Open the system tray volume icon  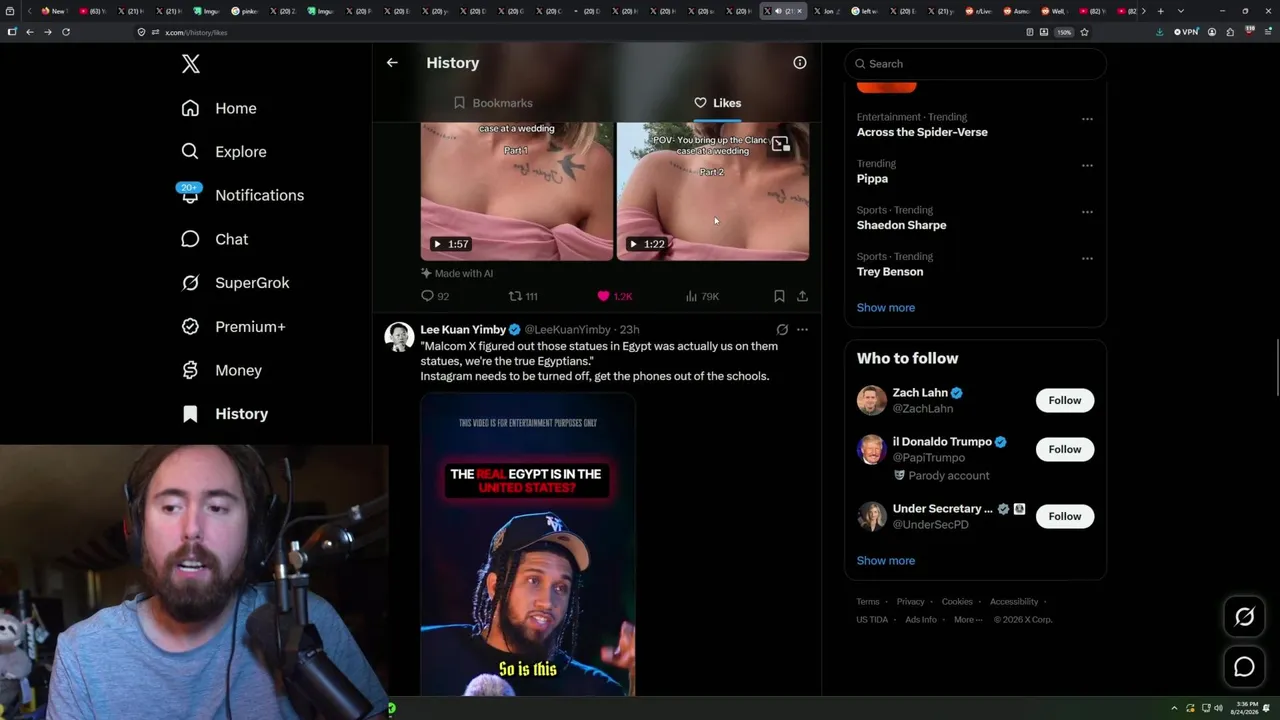(1218, 708)
